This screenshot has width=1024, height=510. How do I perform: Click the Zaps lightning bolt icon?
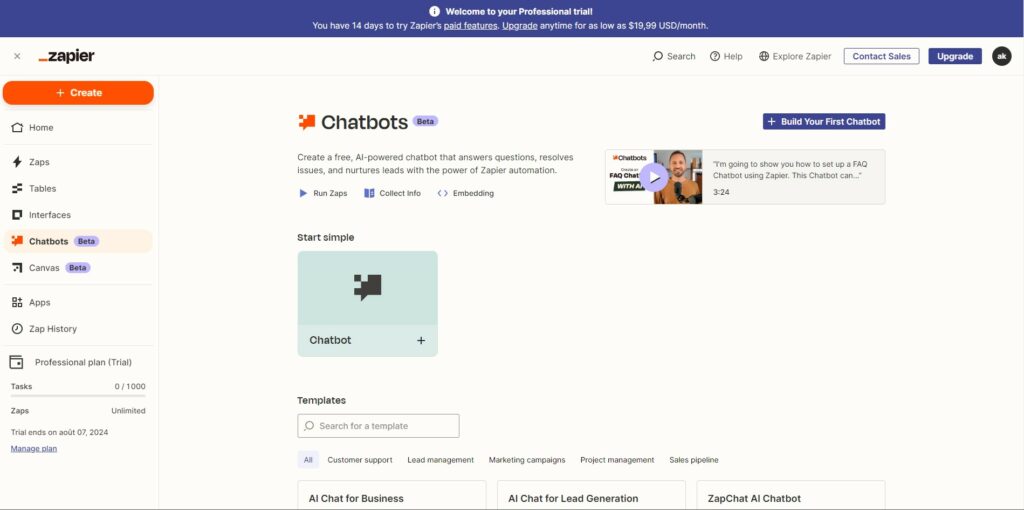click(18, 162)
